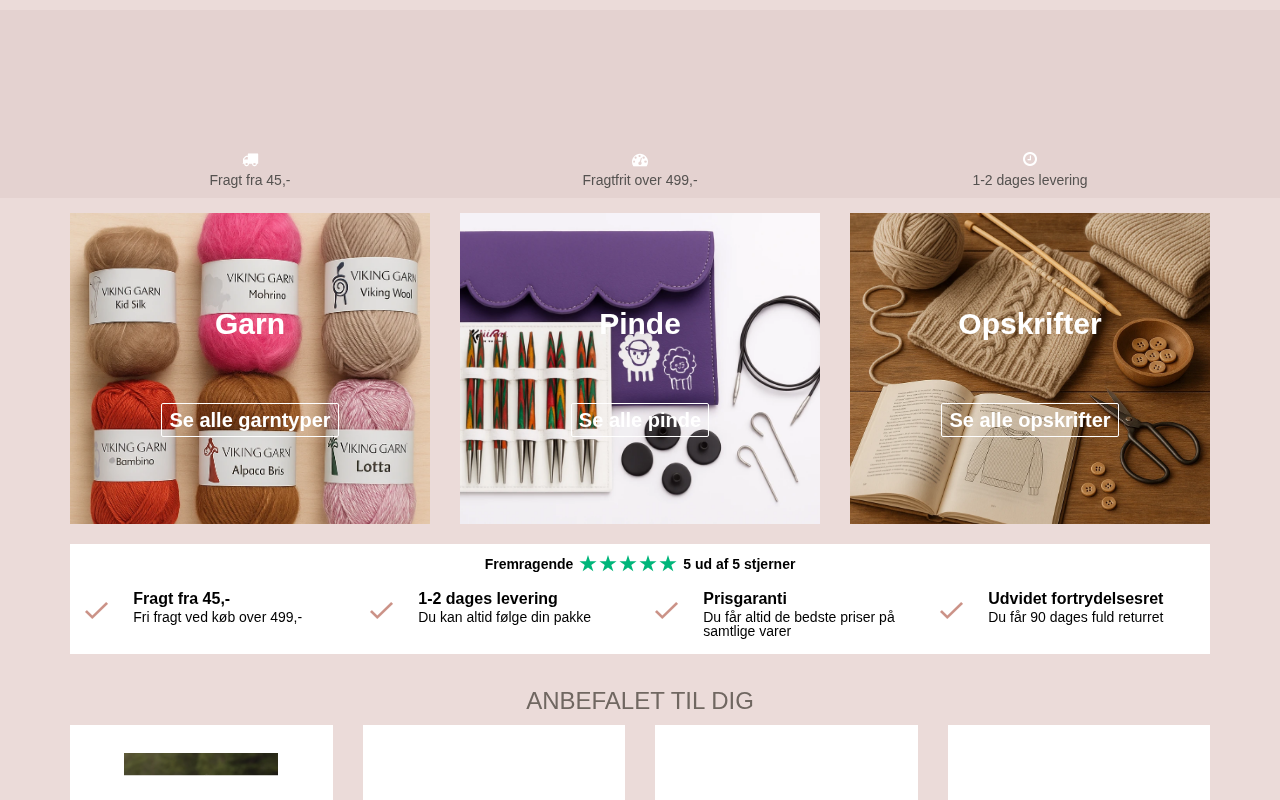The height and width of the screenshot is (800, 1280).
Task: Click the checkmark icon beside Fragt fra 45,-
Action: (97, 610)
